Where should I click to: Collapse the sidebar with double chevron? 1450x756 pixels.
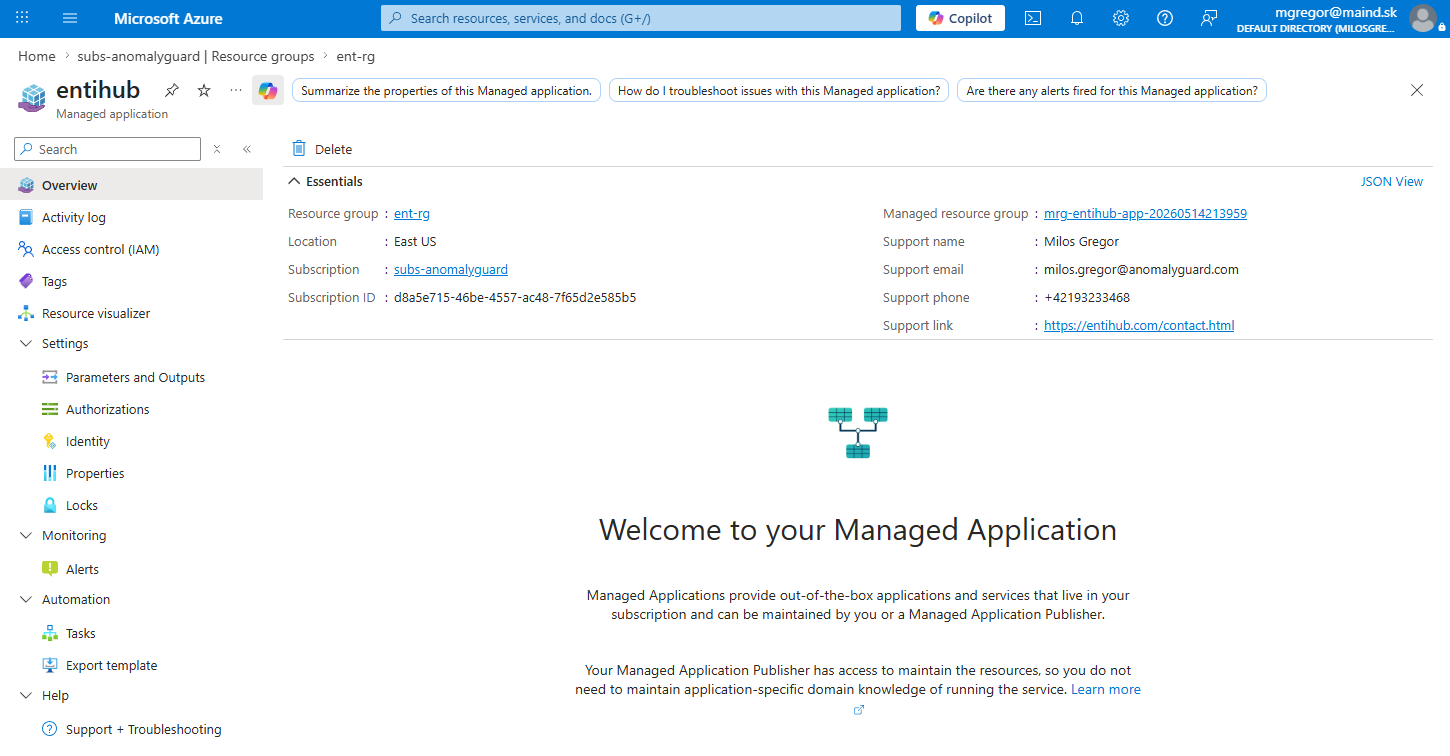tap(247, 149)
